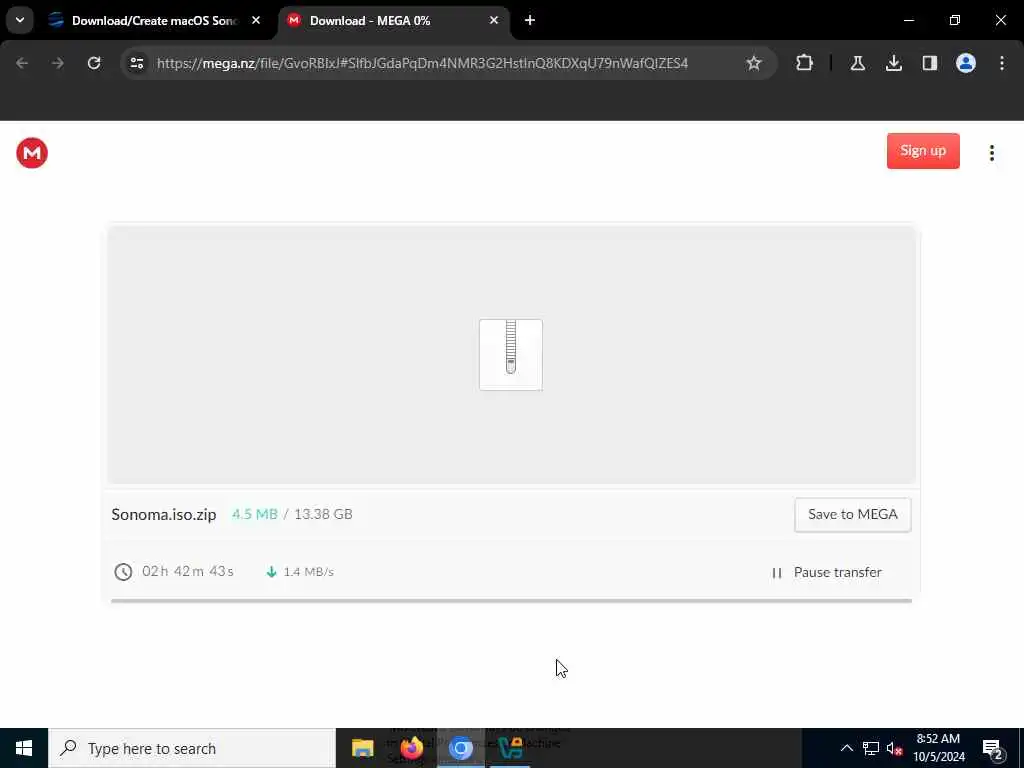The width and height of the screenshot is (1024, 768).
Task: Open a new browser tab
Action: point(530,21)
